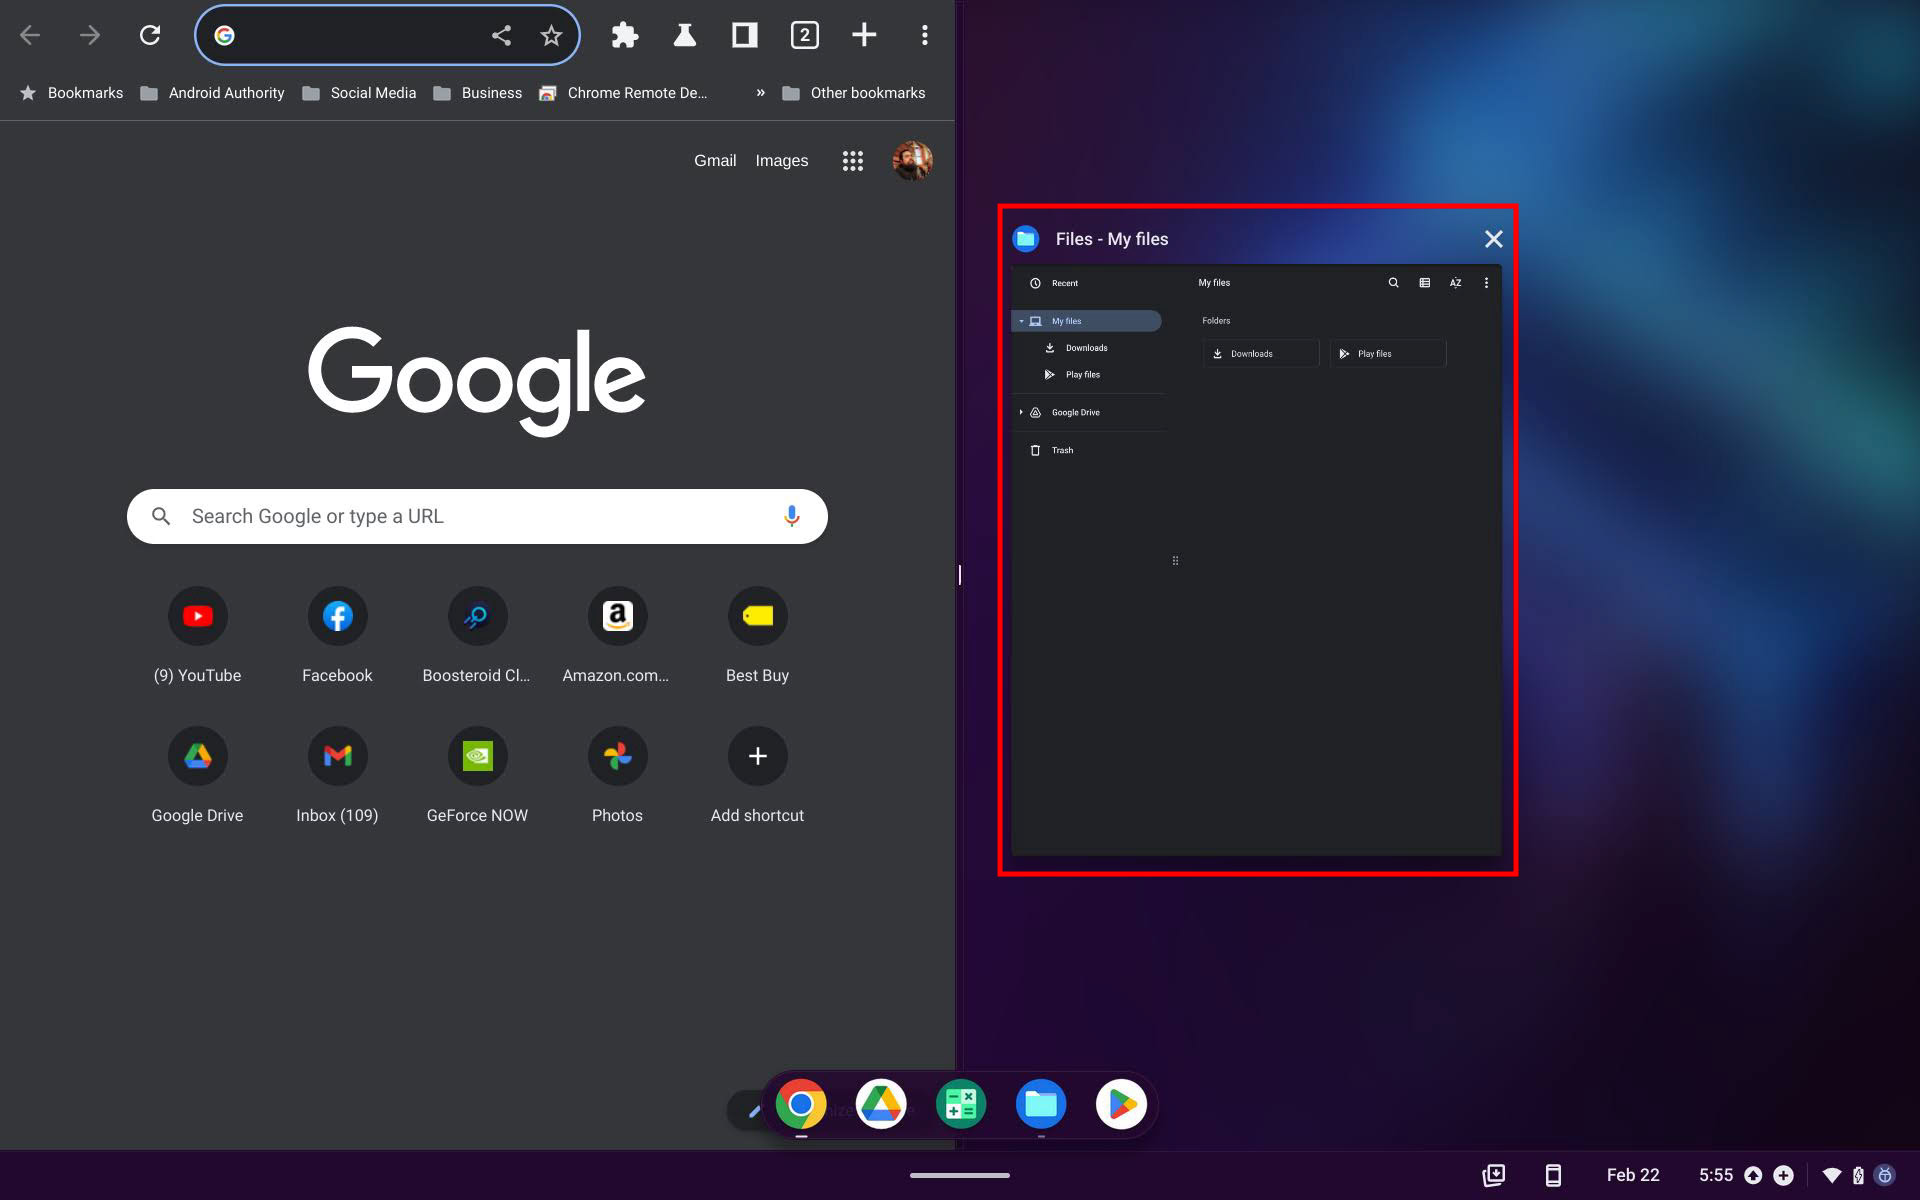
Task: Click the Extensions puzzle icon
Action: [x=625, y=36]
